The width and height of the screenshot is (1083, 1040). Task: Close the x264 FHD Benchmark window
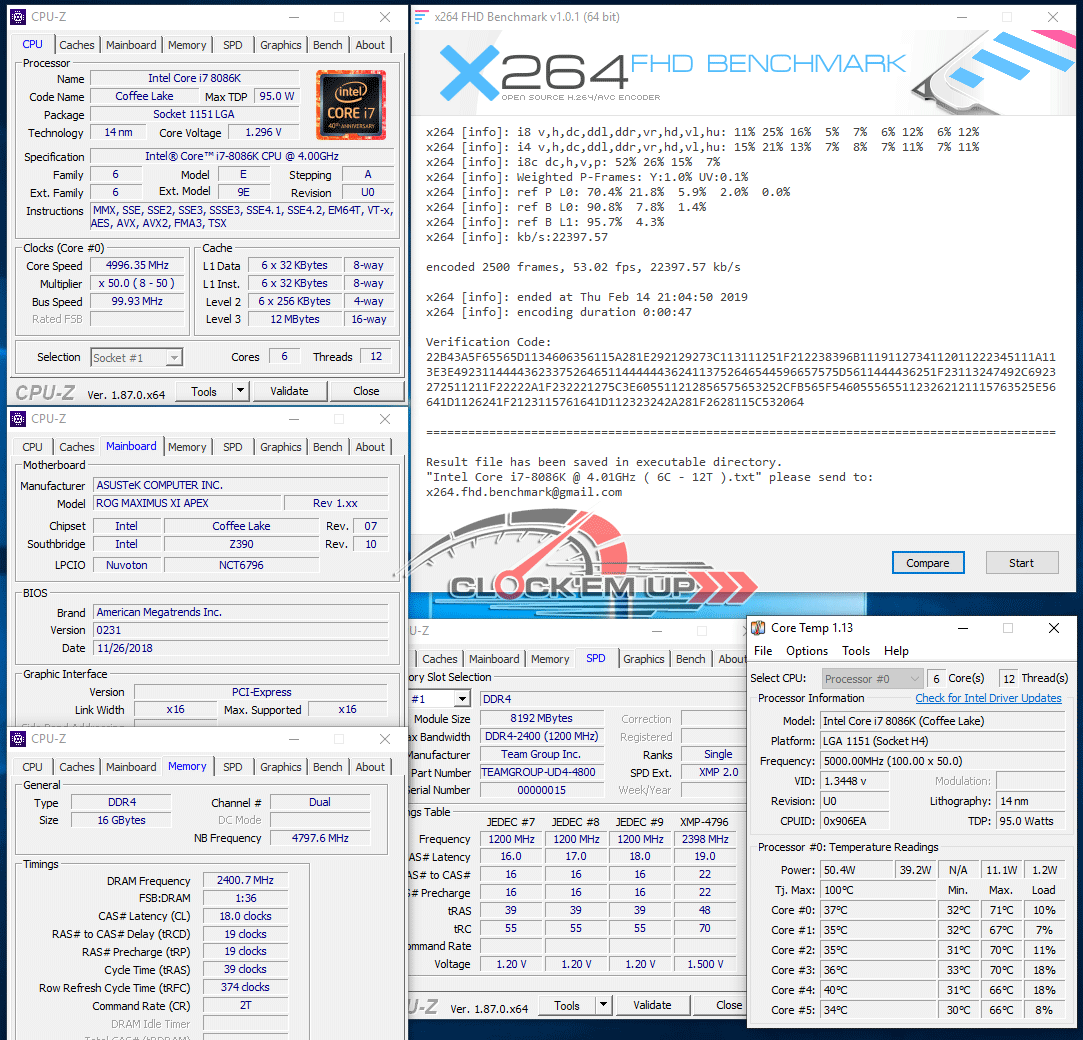point(1052,17)
